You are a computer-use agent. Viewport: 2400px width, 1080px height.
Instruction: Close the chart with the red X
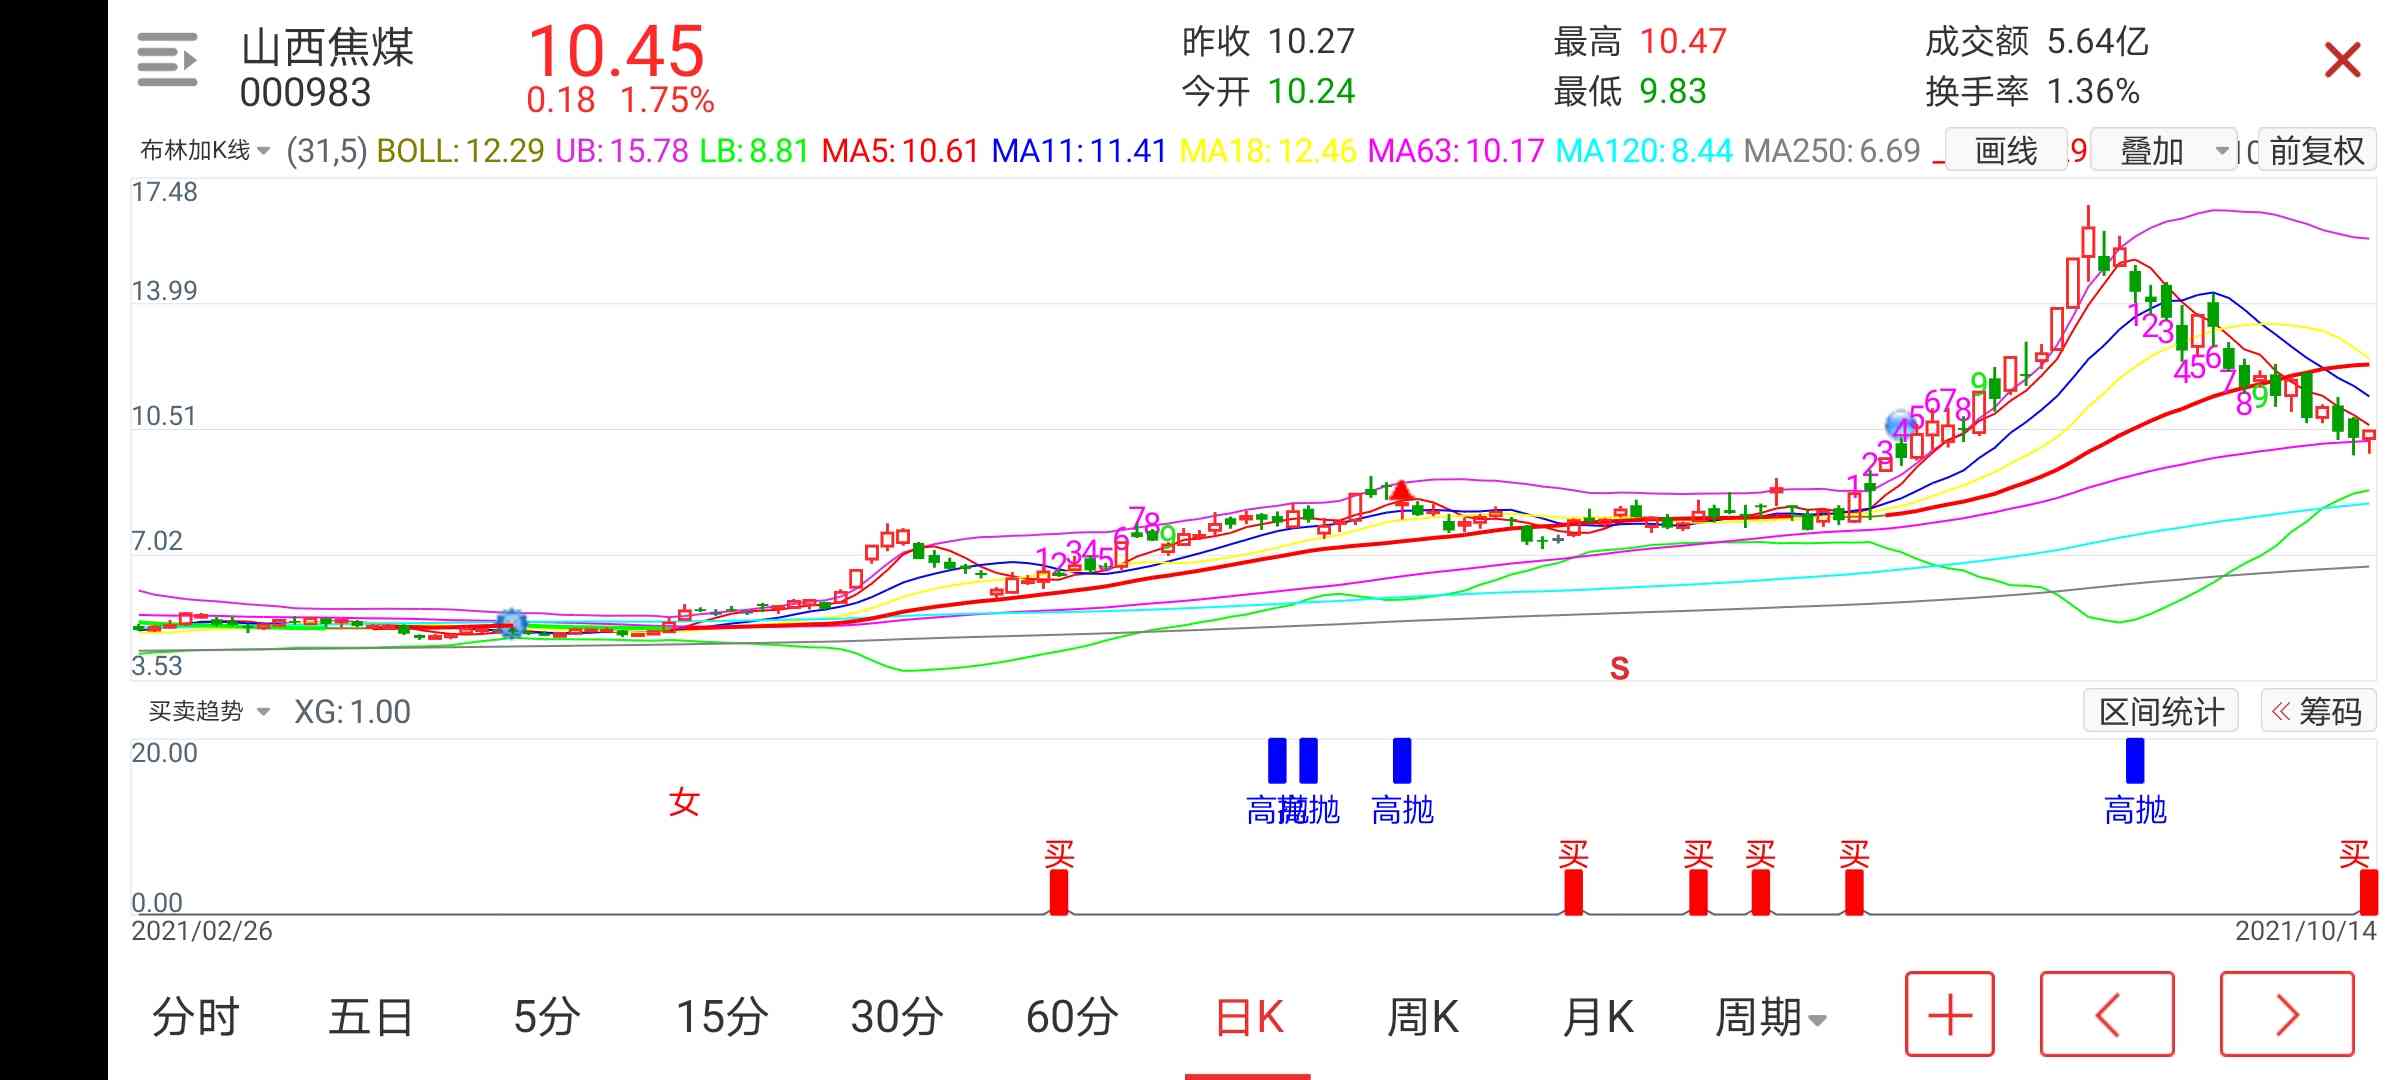tap(2342, 60)
